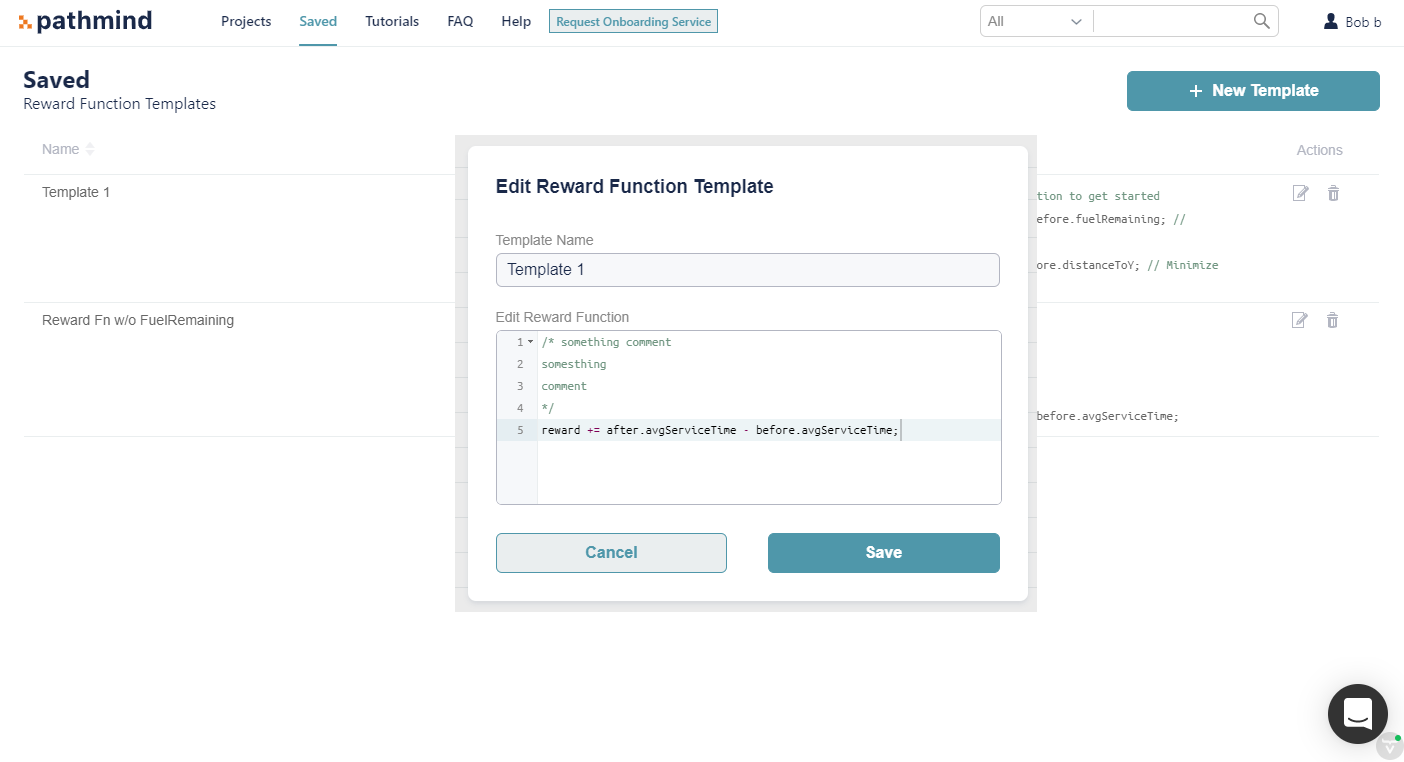Save the reward function template
The height and width of the screenshot is (762, 1404).
click(884, 553)
